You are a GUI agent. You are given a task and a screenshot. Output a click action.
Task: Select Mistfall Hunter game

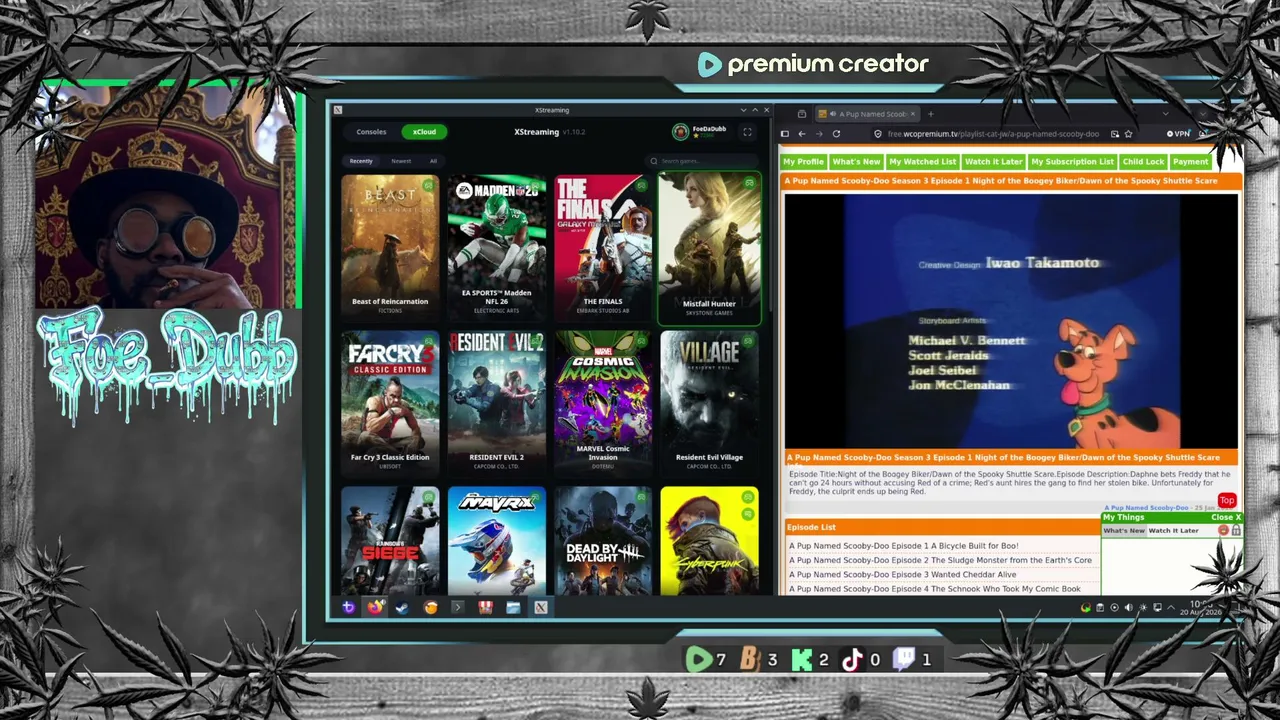pyautogui.click(x=709, y=248)
